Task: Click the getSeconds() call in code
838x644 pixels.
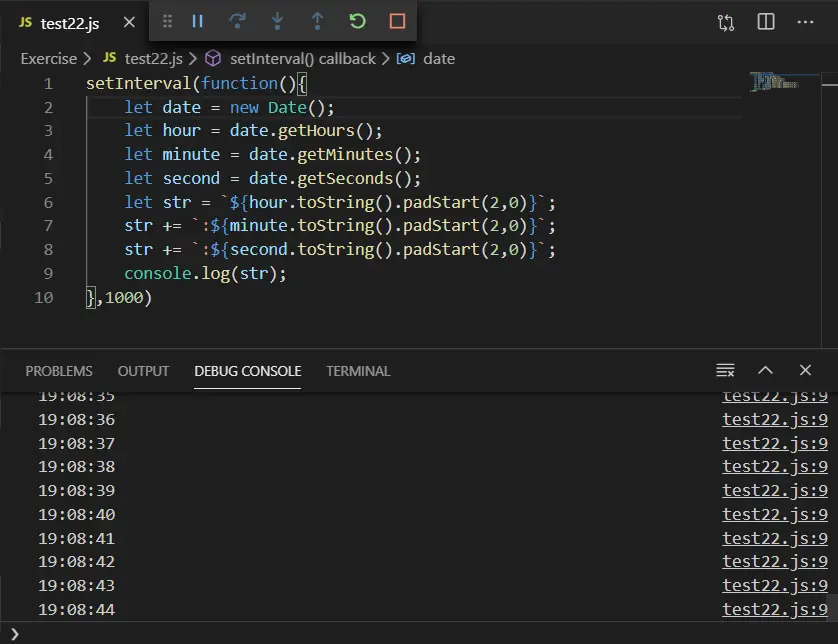Action: click(359, 179)
